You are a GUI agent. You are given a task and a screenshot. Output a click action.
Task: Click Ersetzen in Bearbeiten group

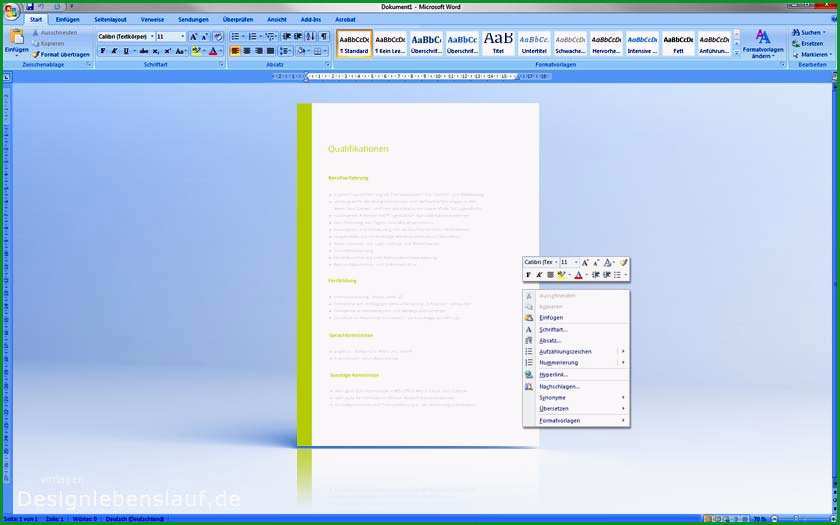point(808,43)
